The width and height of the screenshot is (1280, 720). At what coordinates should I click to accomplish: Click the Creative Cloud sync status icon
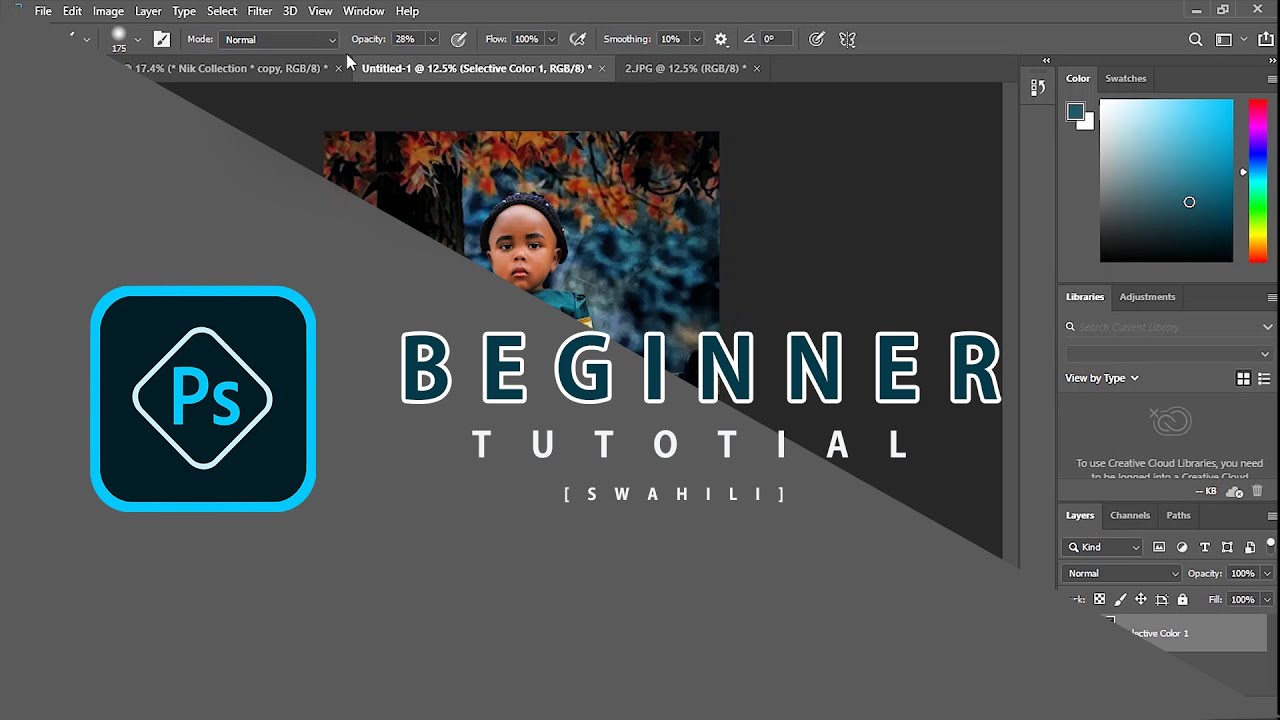(x=1235, y=492)
